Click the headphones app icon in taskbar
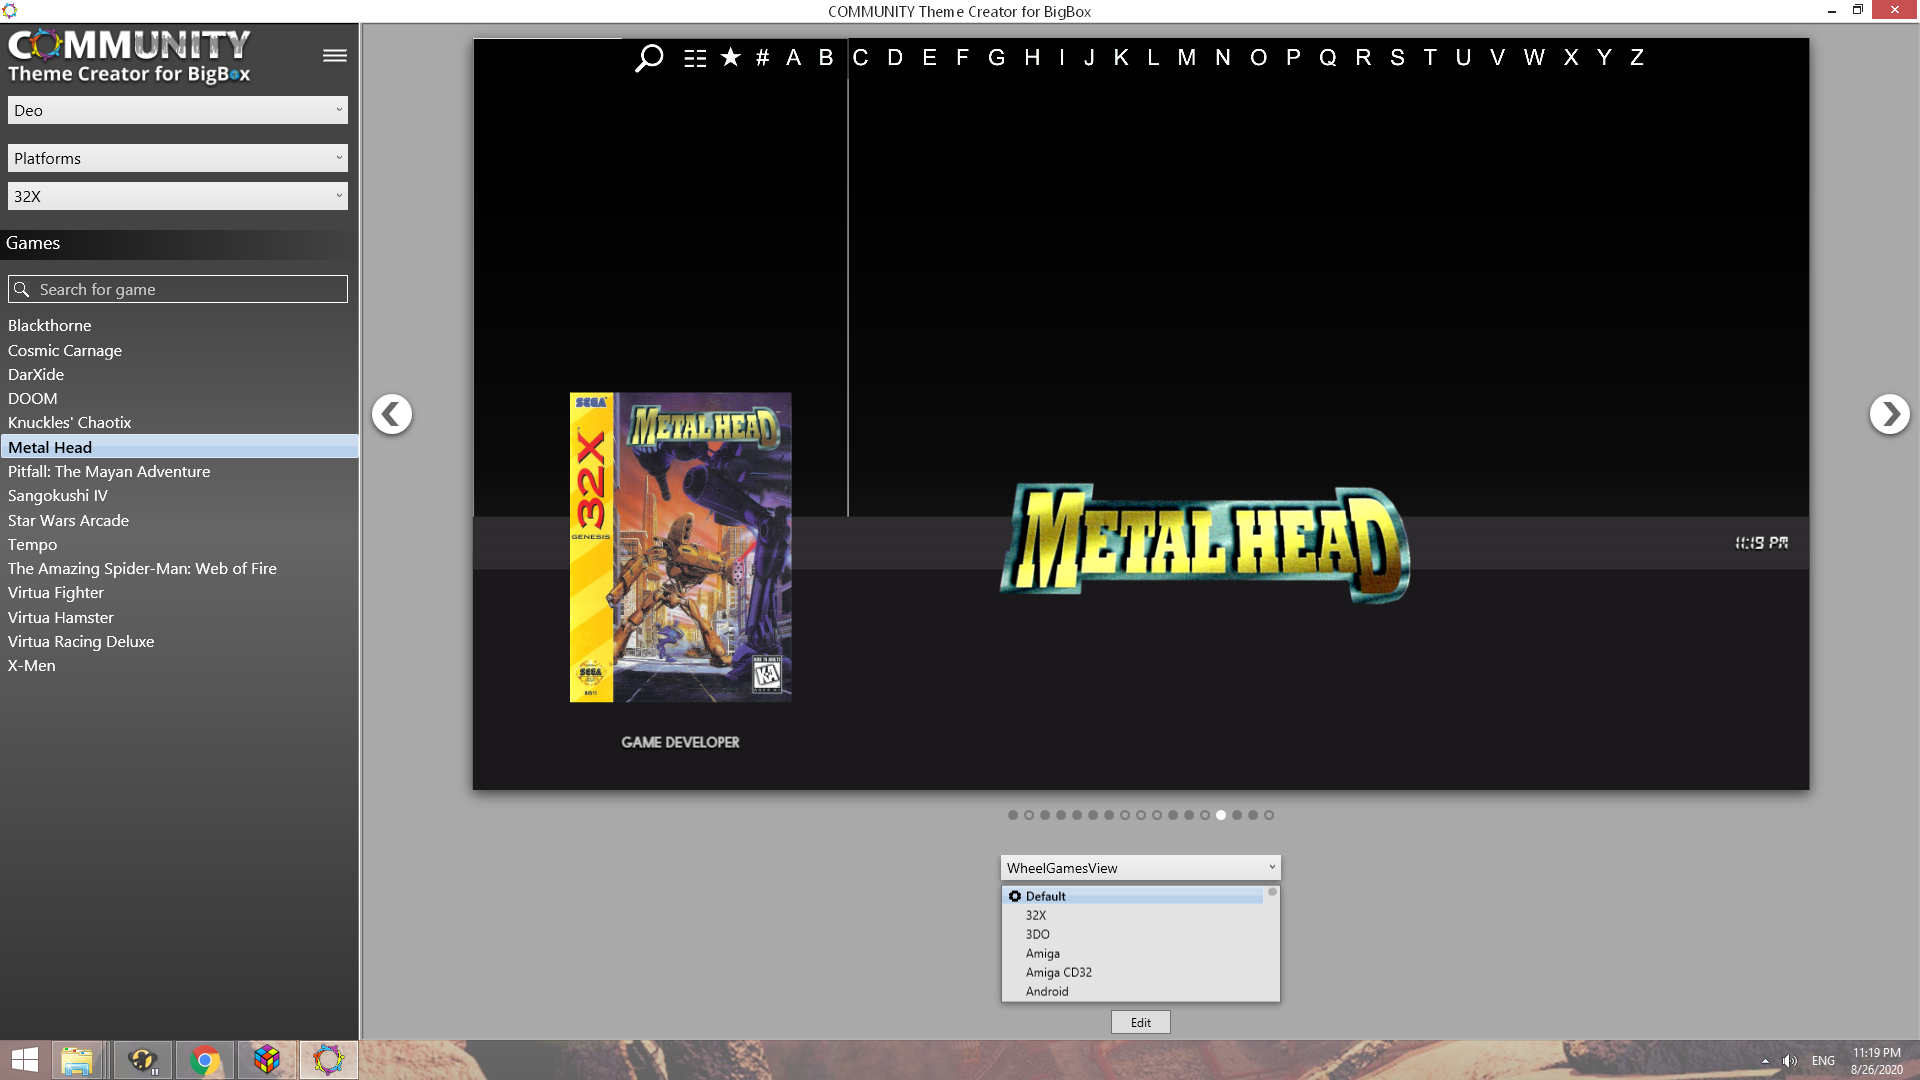The height and width of the screenshot is (1080, 1920). (143, 1060)
